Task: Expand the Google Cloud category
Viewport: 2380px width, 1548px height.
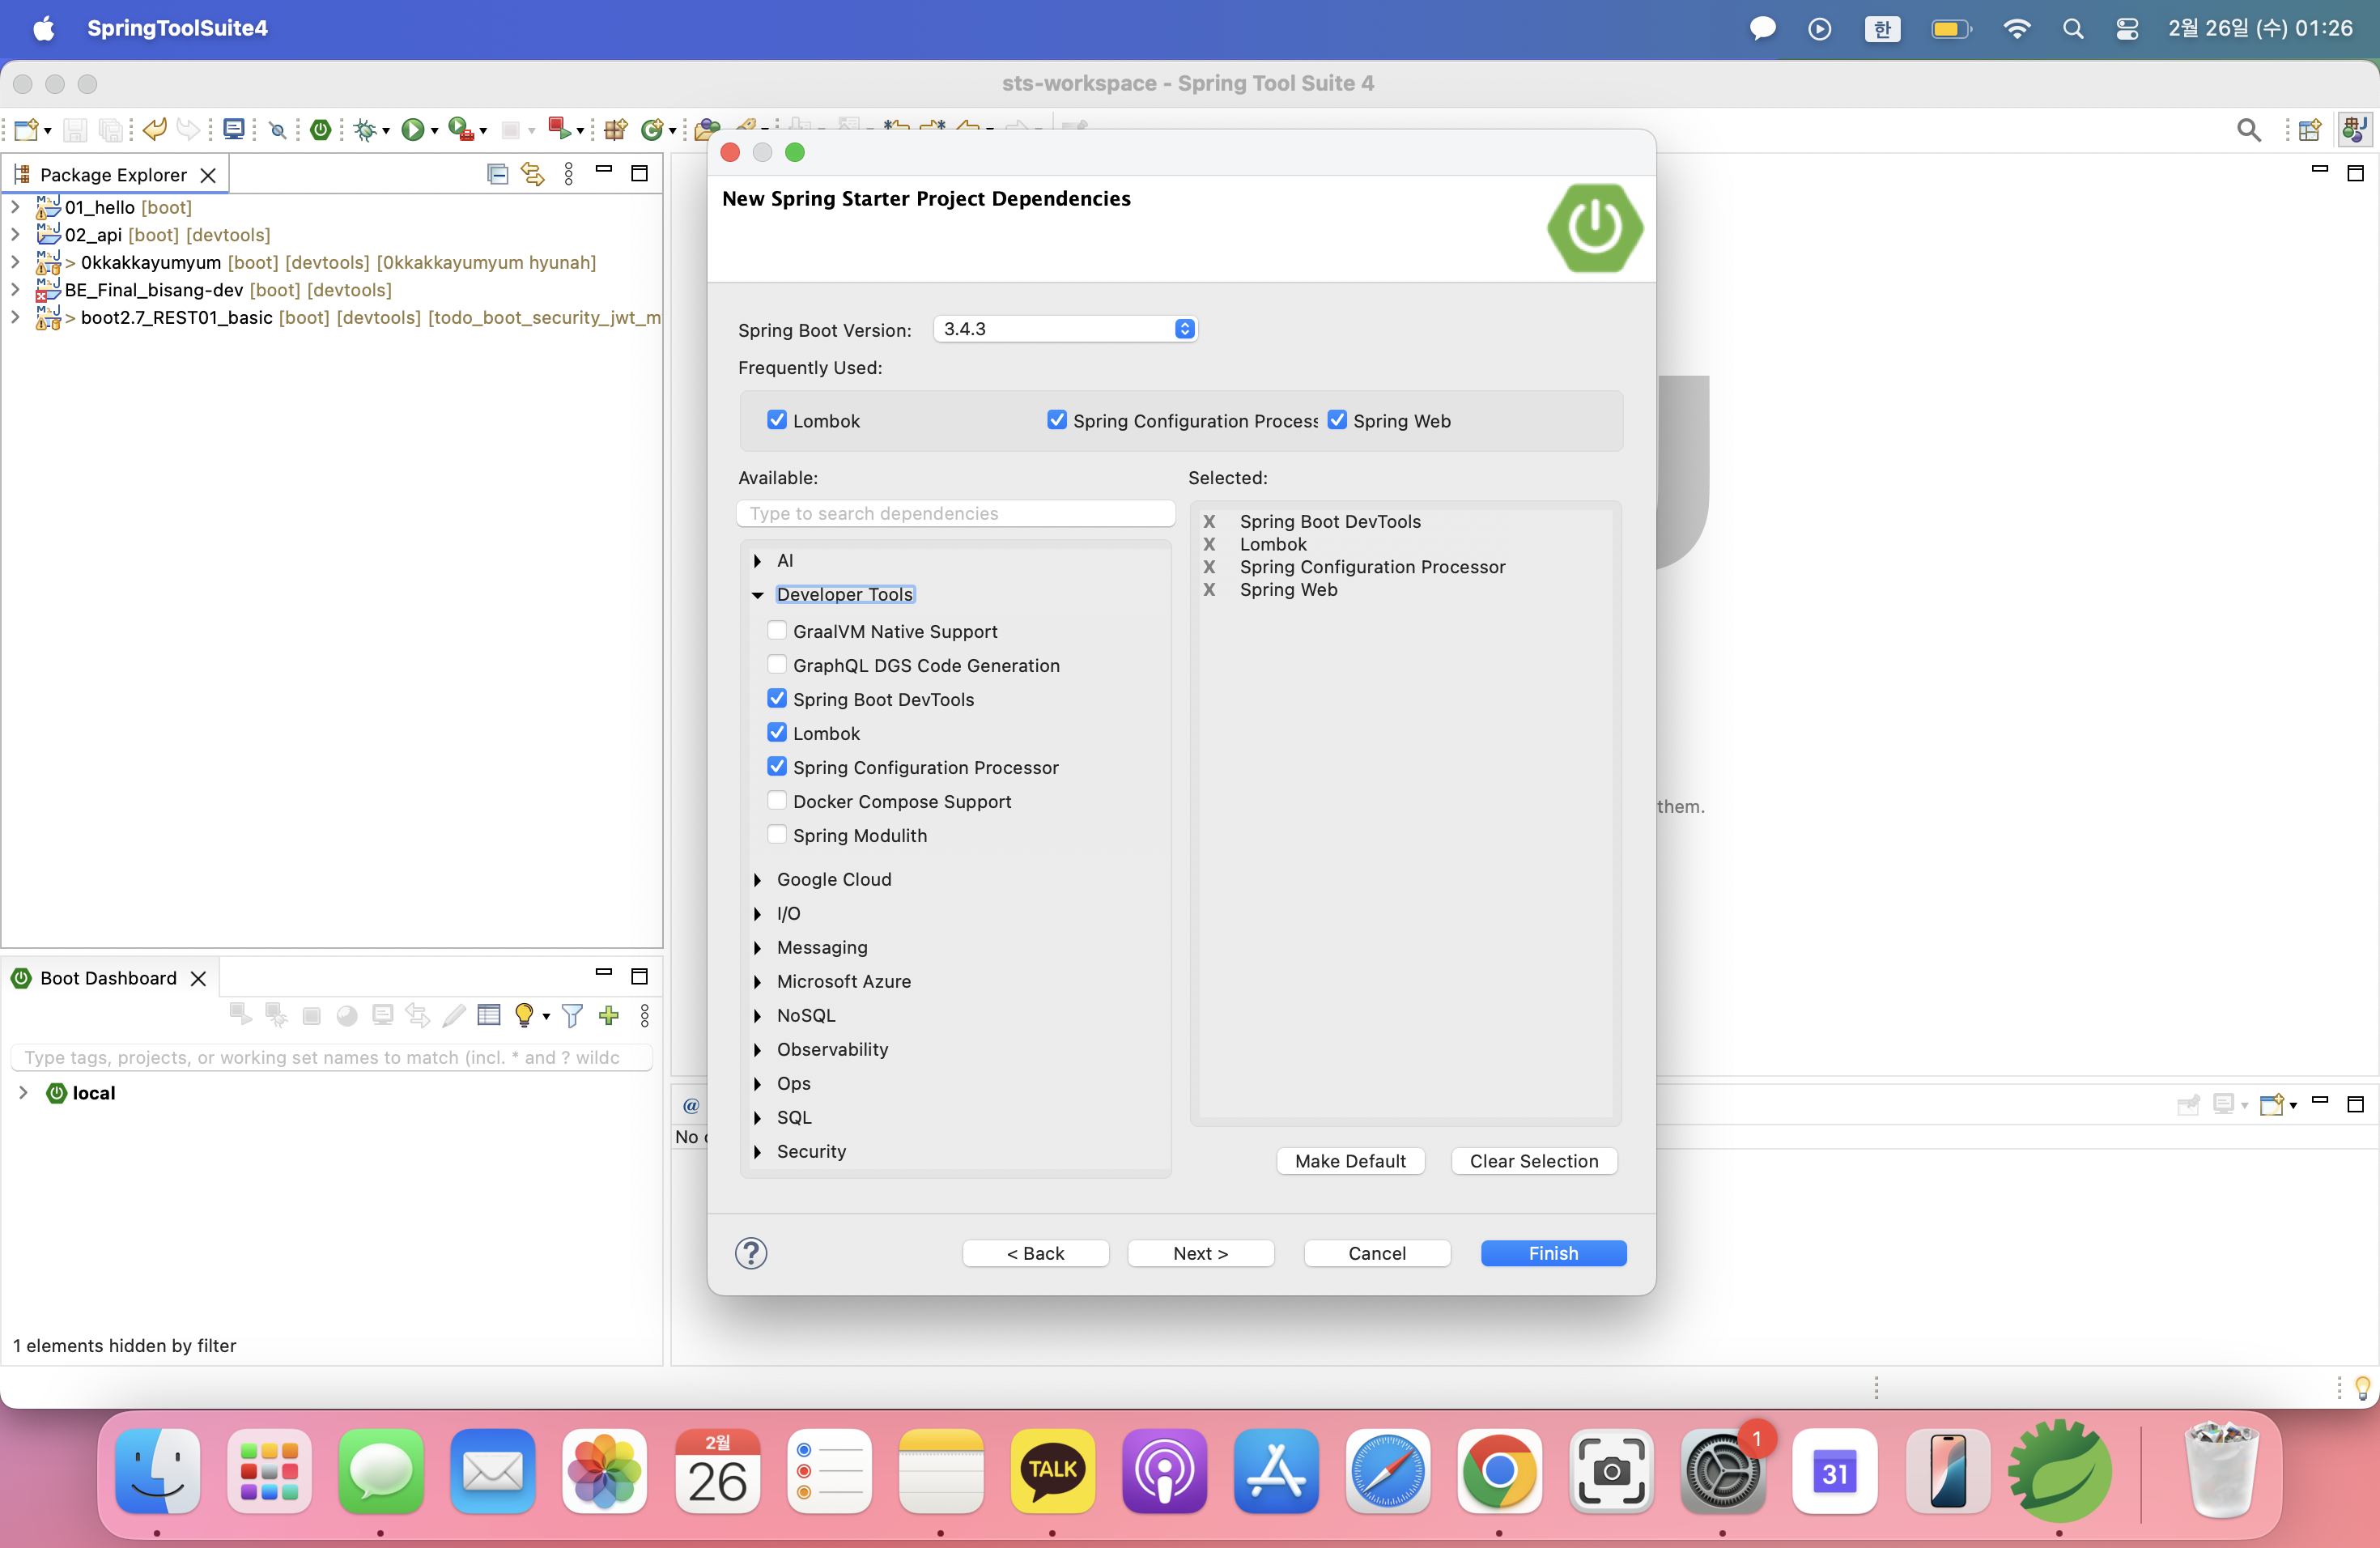Action: (758, 880)
